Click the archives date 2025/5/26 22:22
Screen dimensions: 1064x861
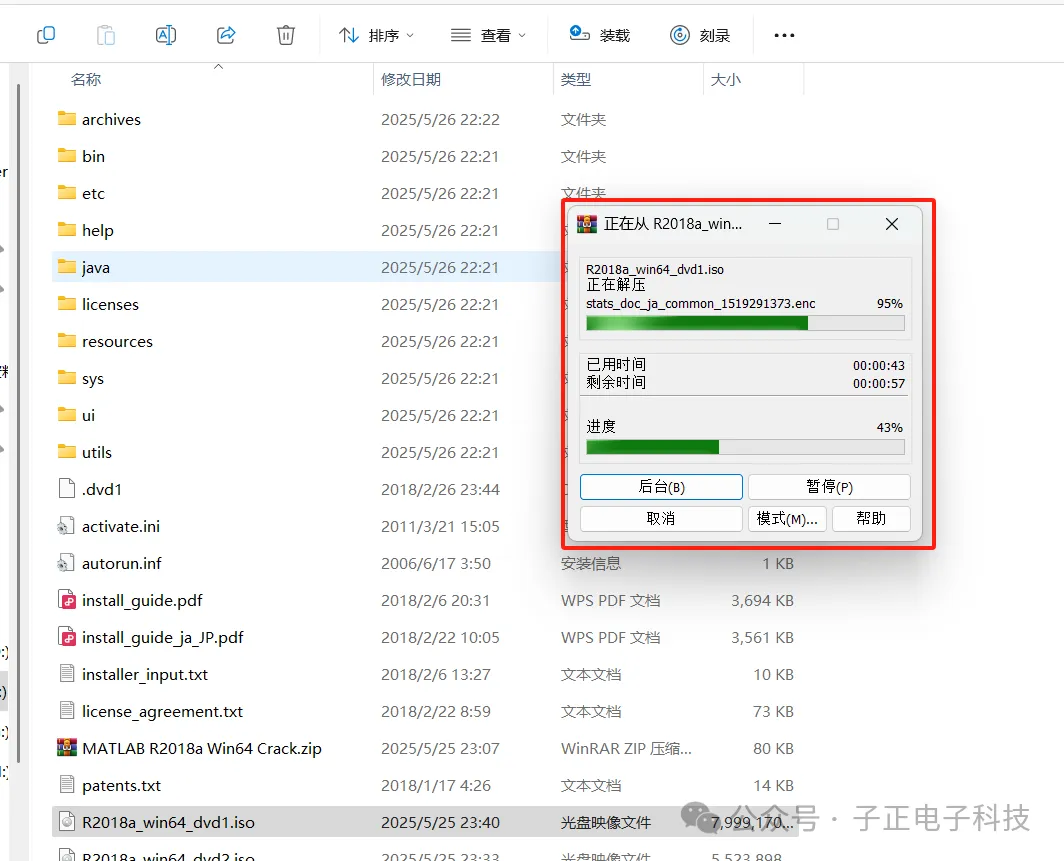point(440,119)
